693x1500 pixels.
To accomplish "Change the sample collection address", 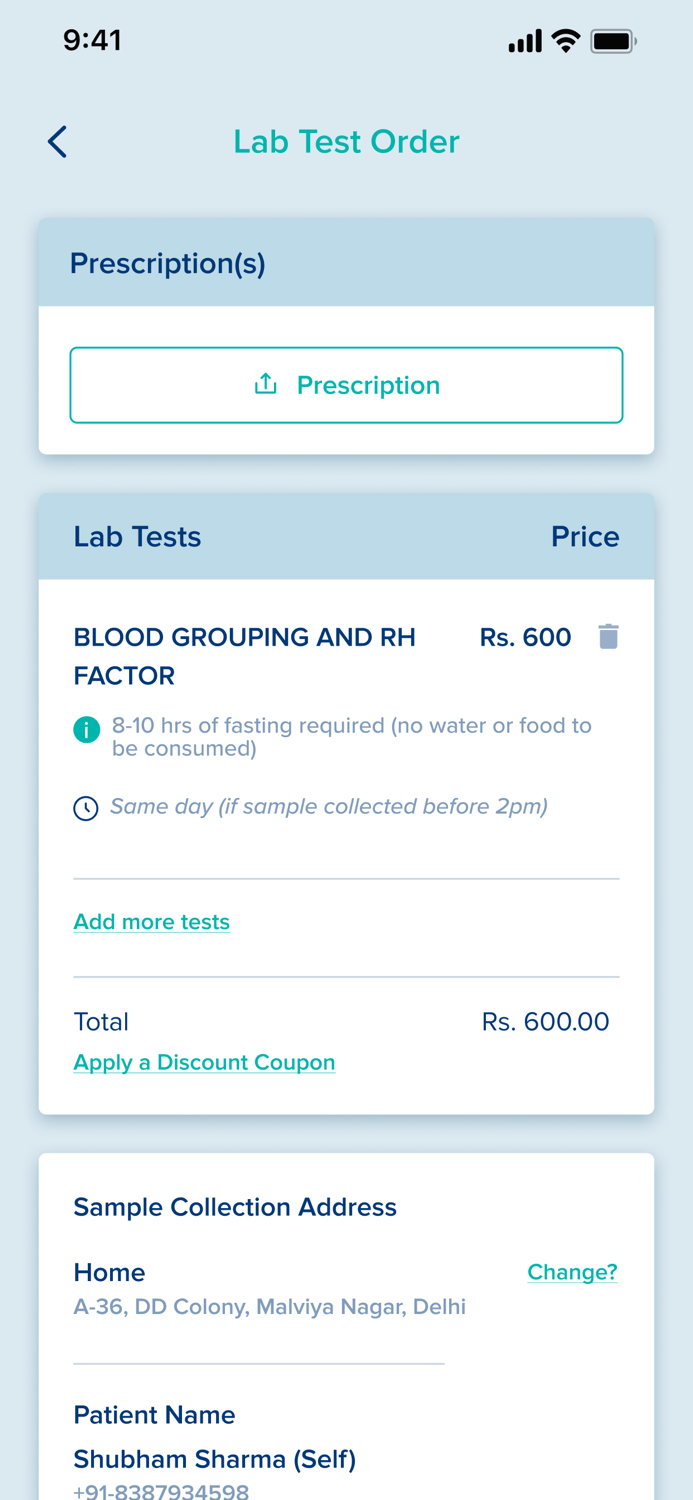I will (572, 1272).
